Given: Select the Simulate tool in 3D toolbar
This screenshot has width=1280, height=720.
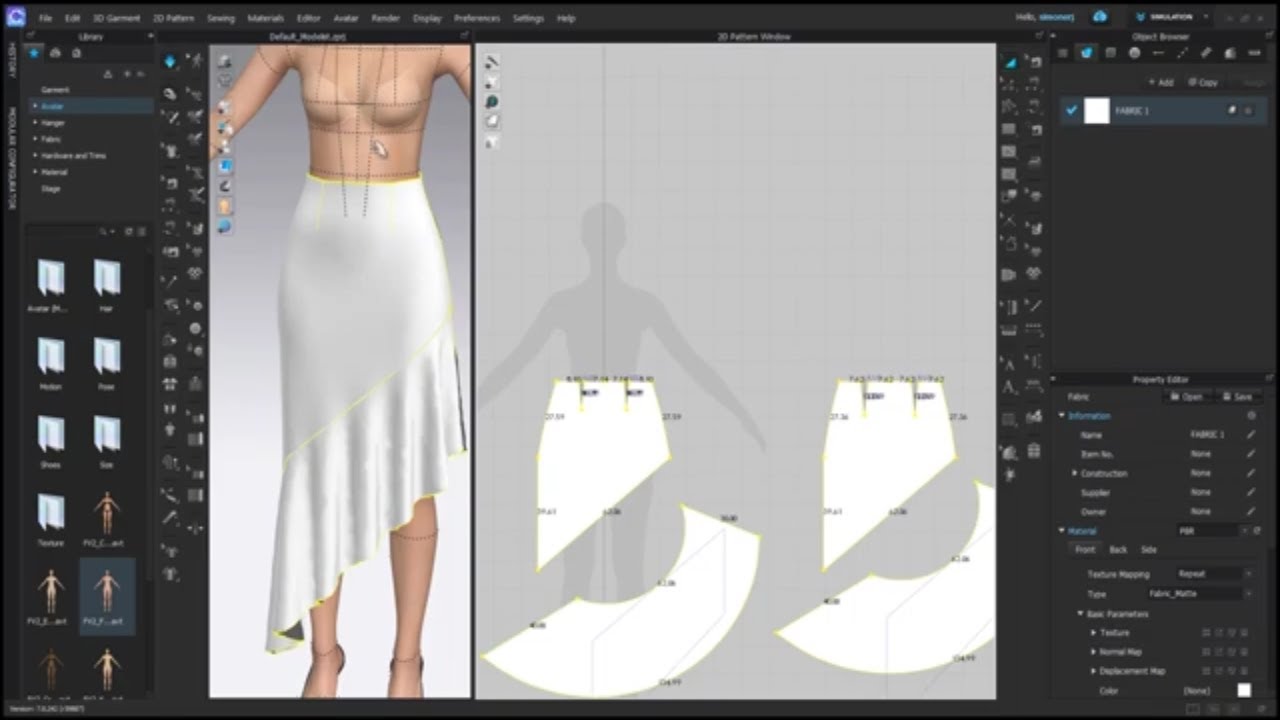Looking at the screenshot, I should (x=170, y=61).
